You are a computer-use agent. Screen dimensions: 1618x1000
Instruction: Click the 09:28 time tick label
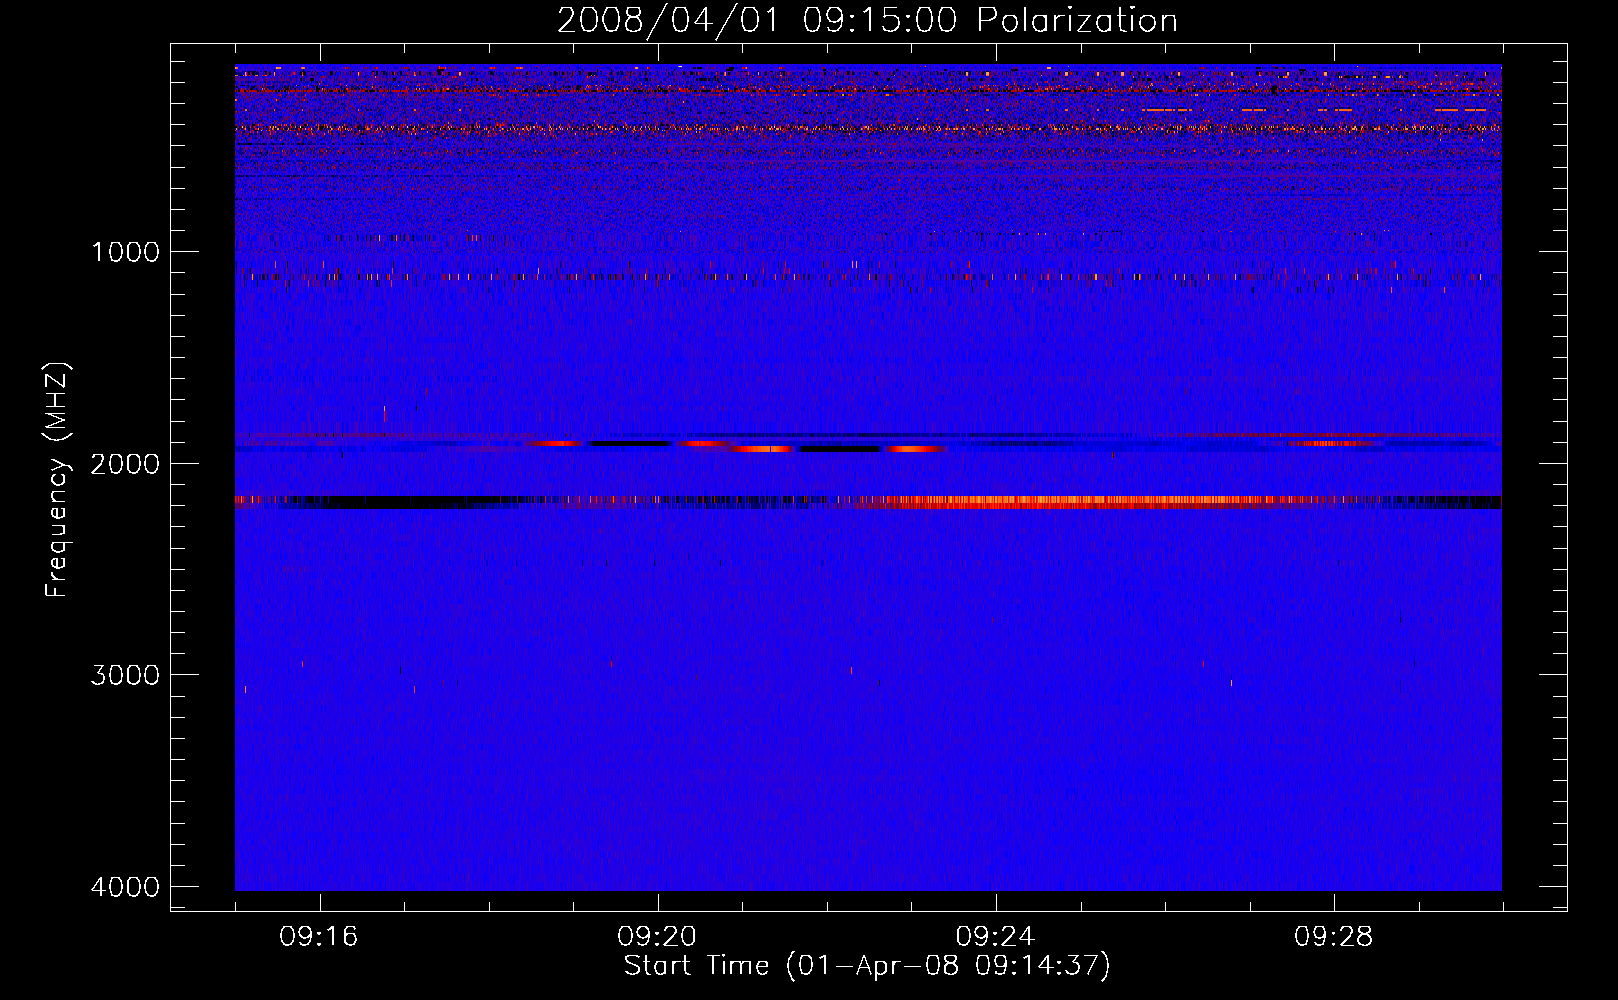(x=1334, y=937)
